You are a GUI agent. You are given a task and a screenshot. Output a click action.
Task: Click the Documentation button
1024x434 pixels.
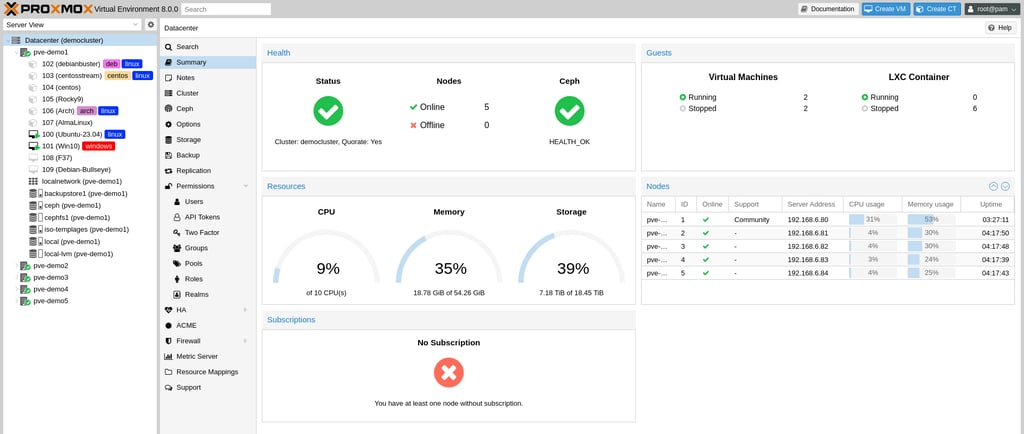pos(827,9)
